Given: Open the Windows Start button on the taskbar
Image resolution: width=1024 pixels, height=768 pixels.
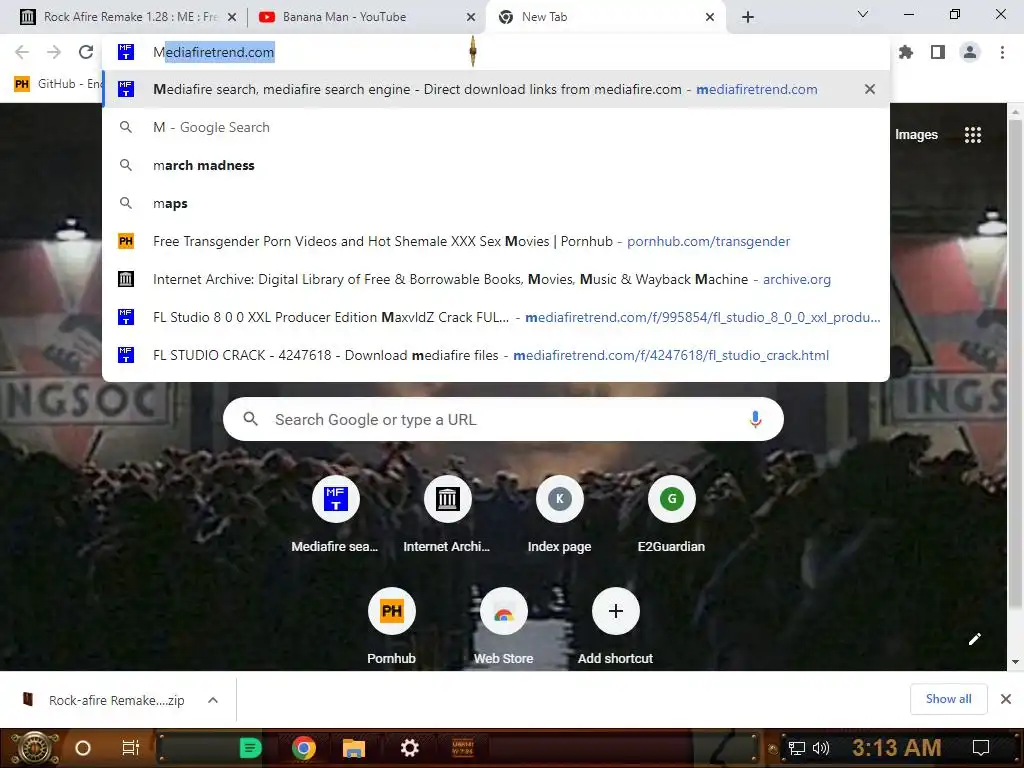Looking at the screenshot, I should (x=35, y=748).
